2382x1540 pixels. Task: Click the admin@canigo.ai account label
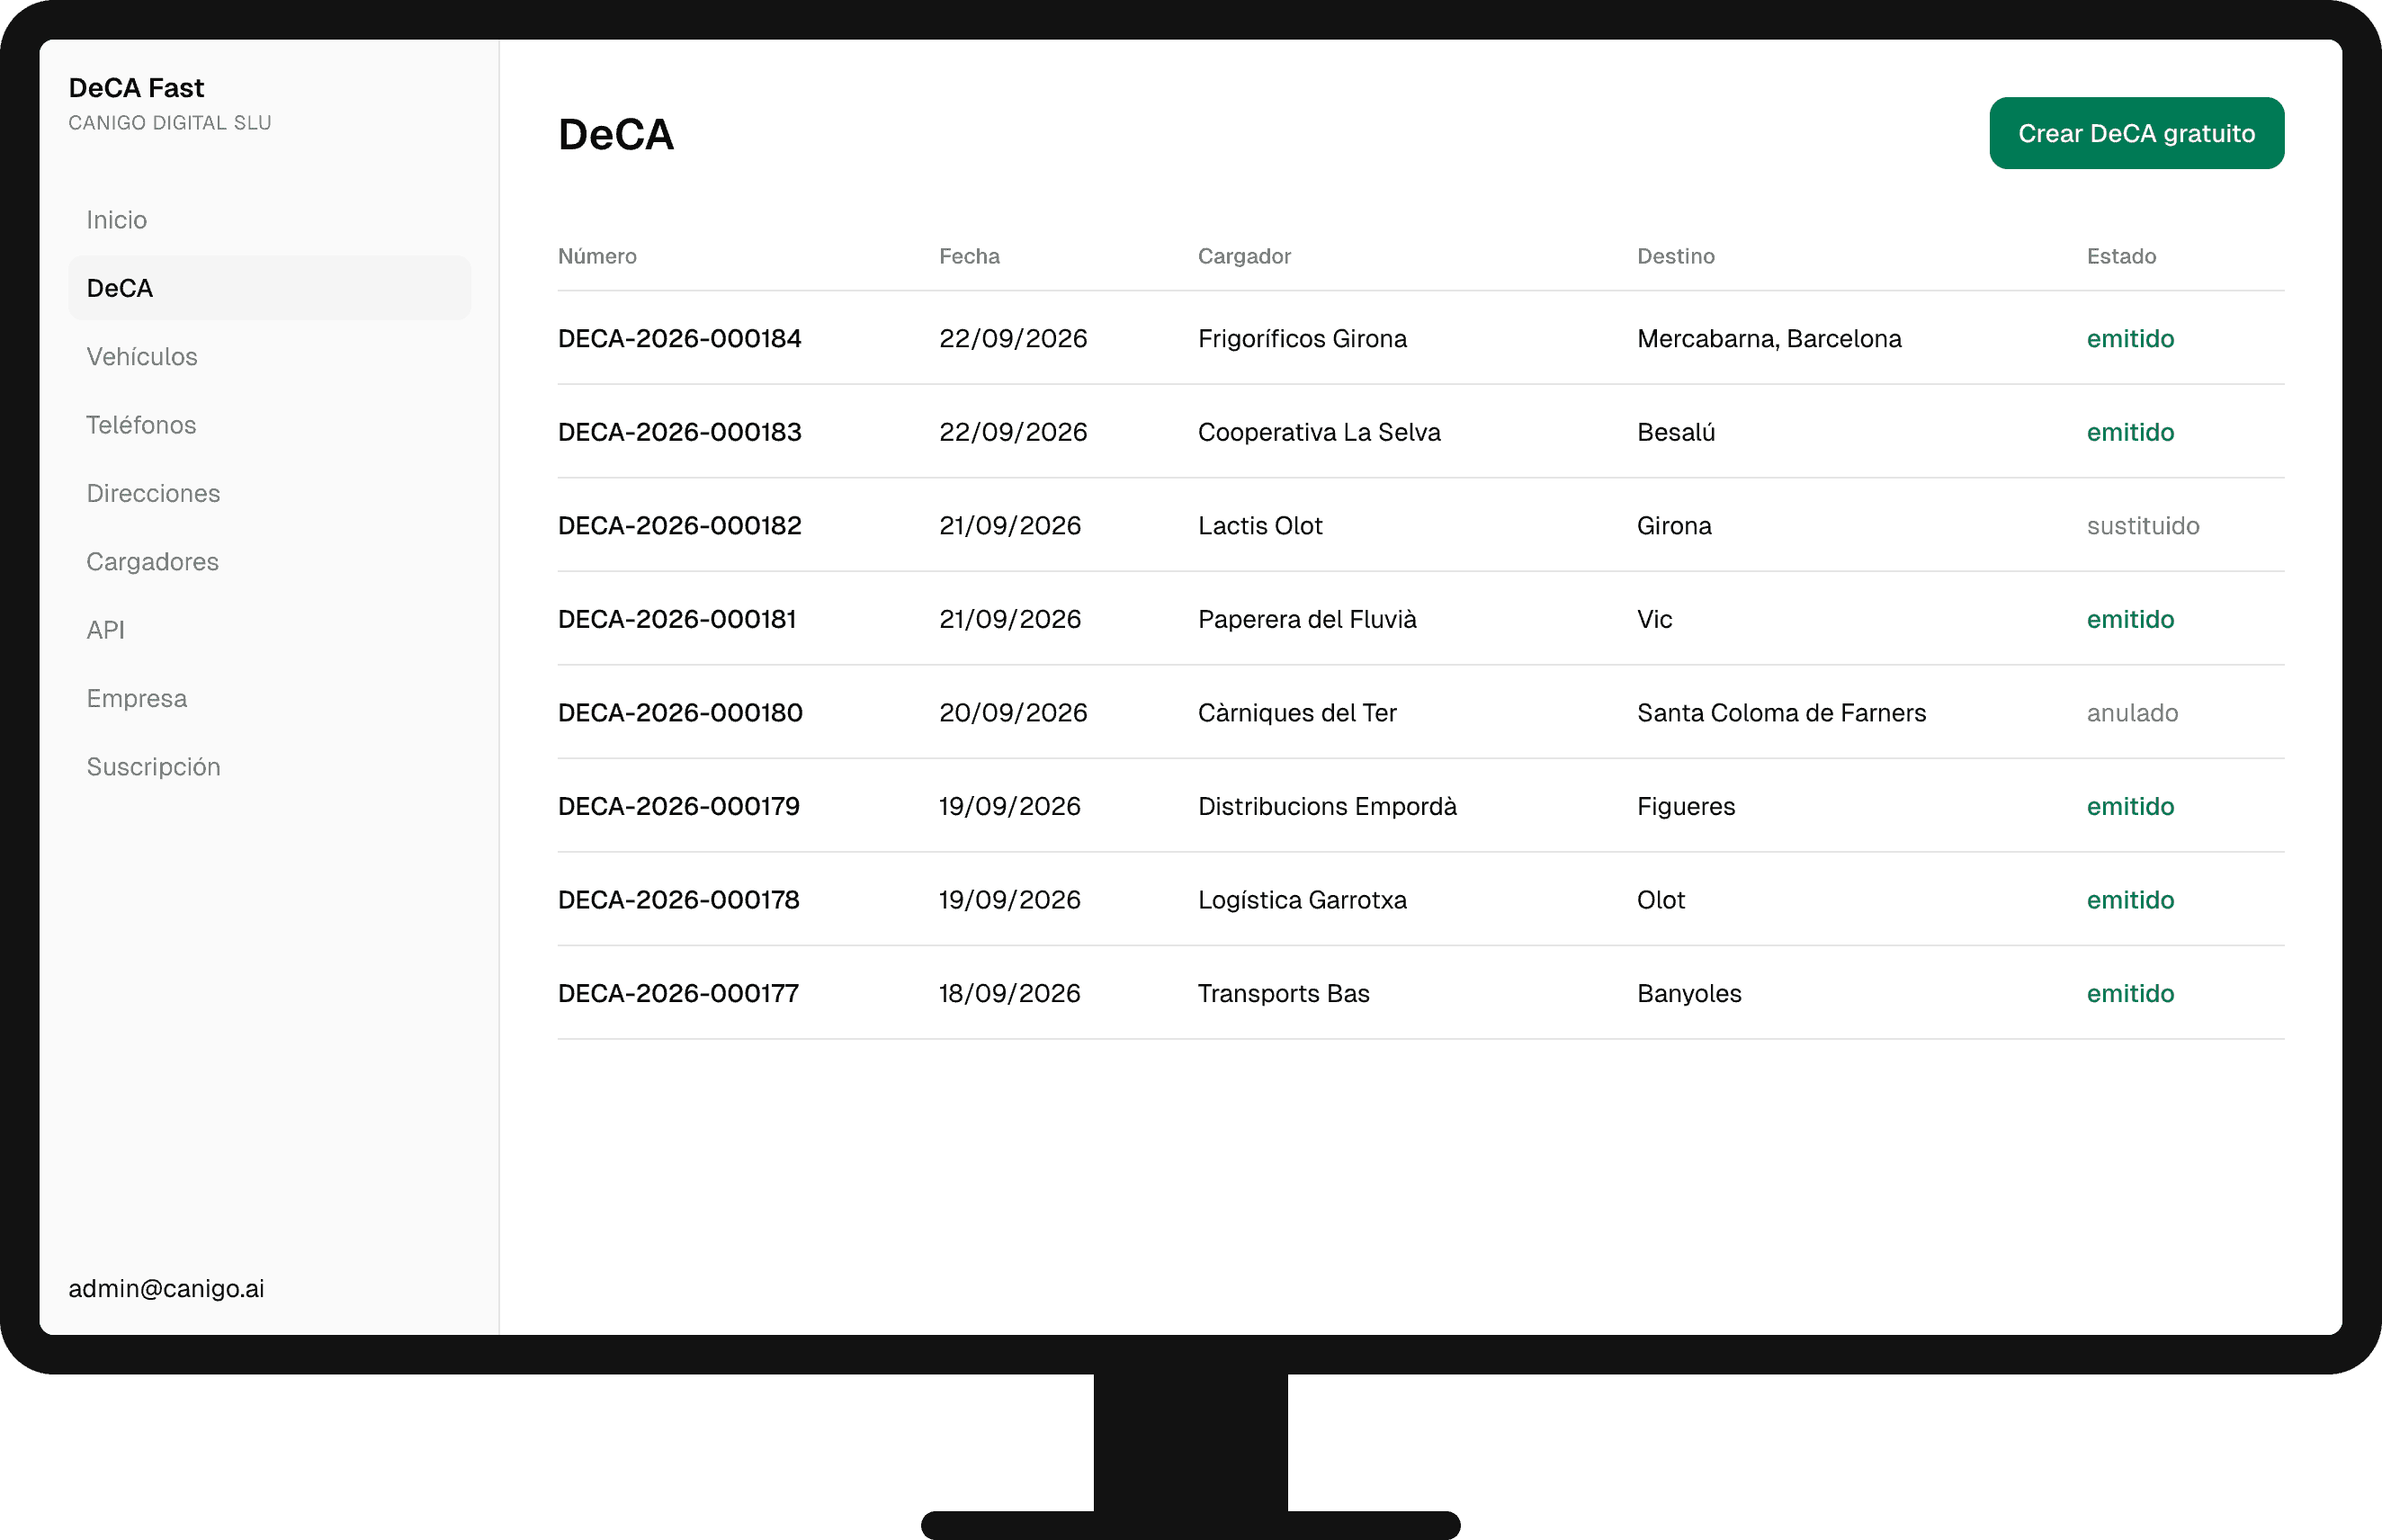click(x=166, y=1288)
